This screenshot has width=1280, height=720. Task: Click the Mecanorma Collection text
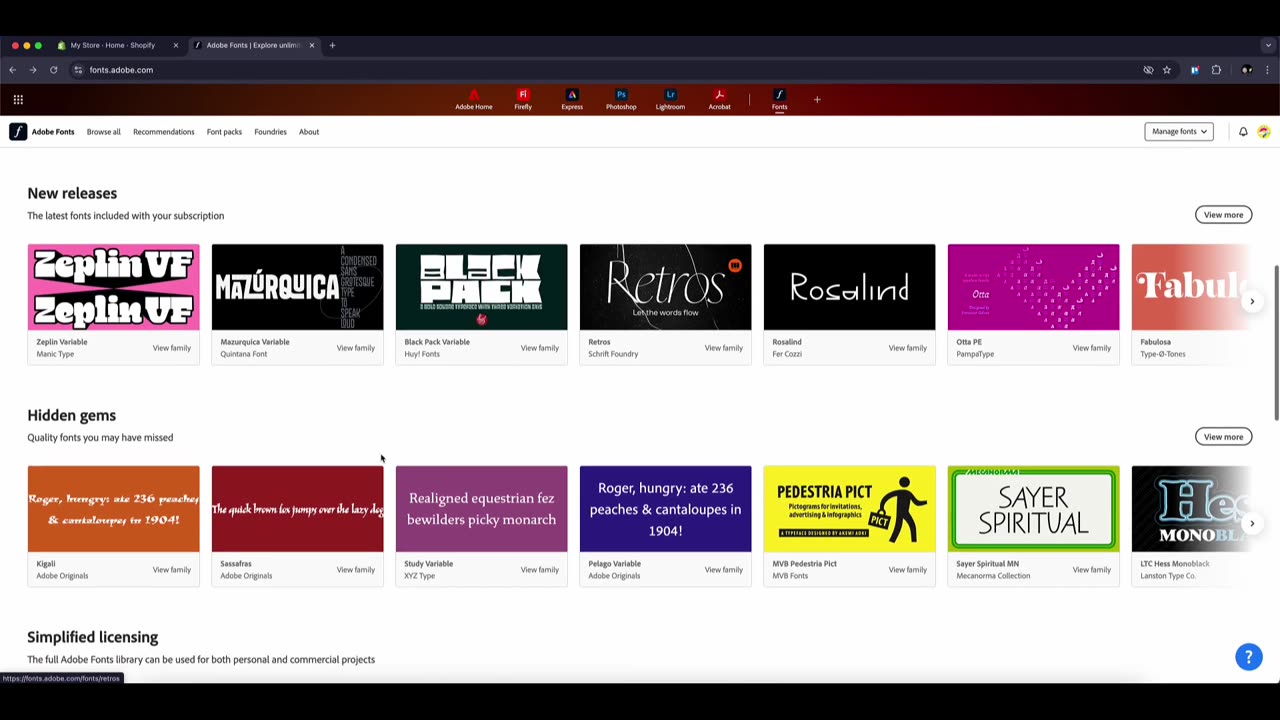pos(992,576)
